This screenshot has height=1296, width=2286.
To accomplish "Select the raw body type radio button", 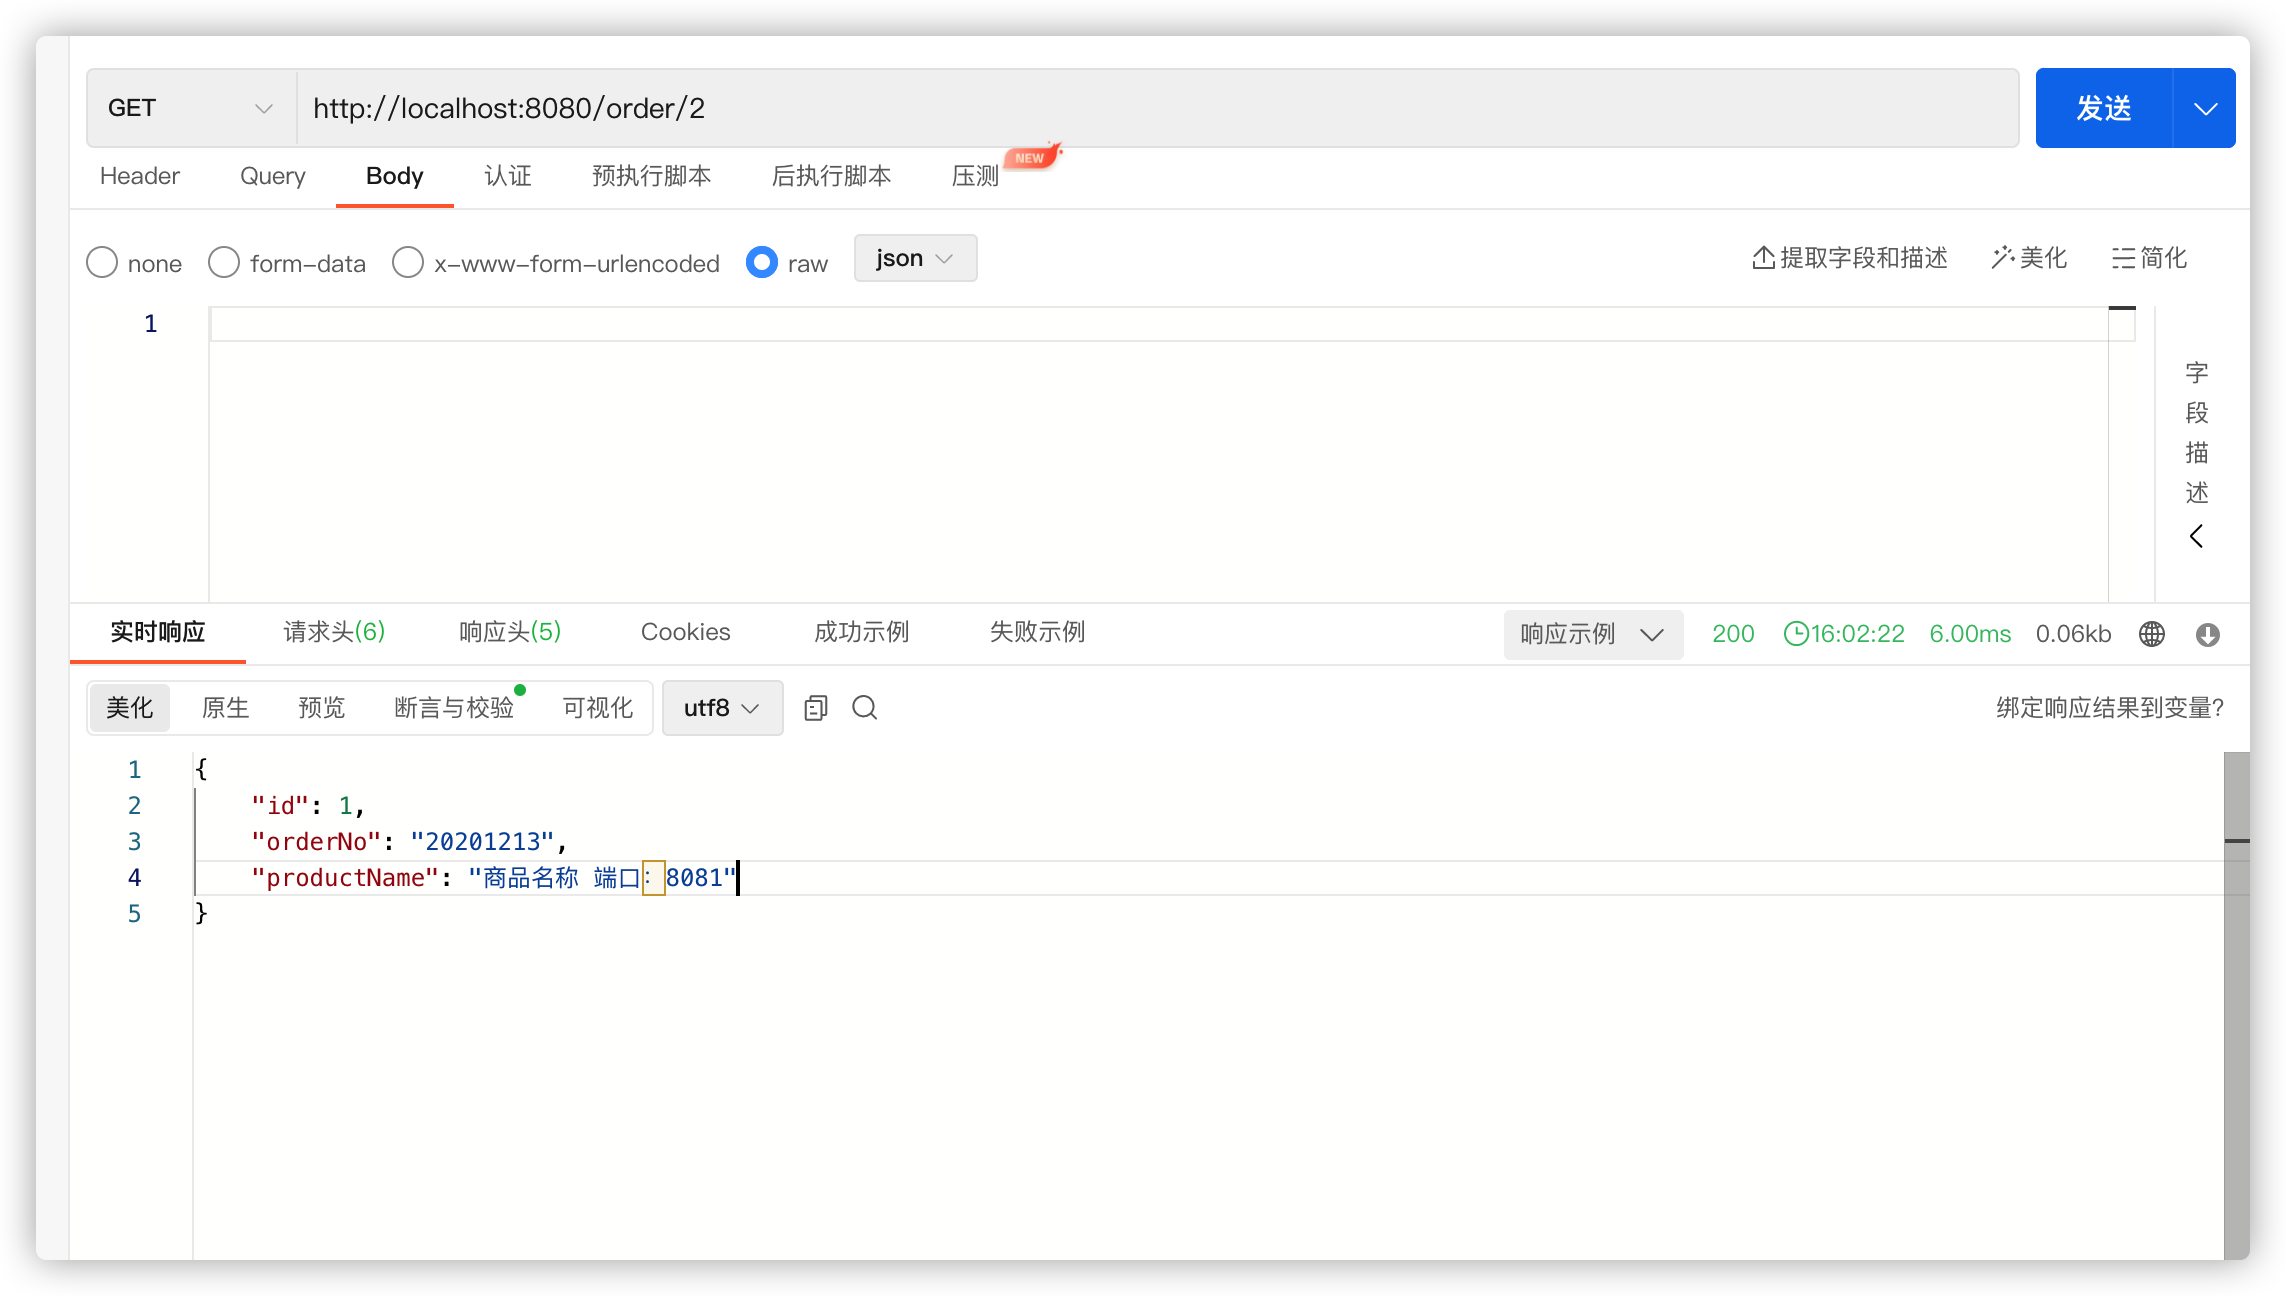I will (761, 262).
